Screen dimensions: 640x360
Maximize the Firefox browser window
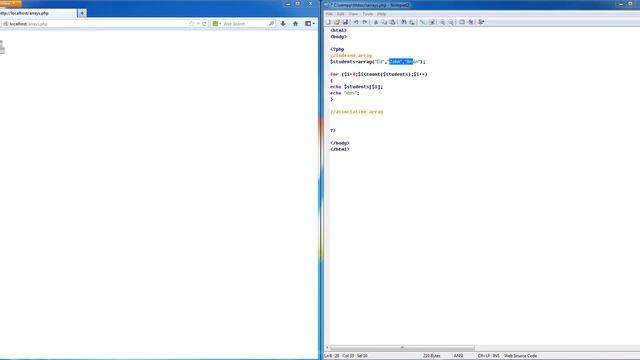(298, 3)
